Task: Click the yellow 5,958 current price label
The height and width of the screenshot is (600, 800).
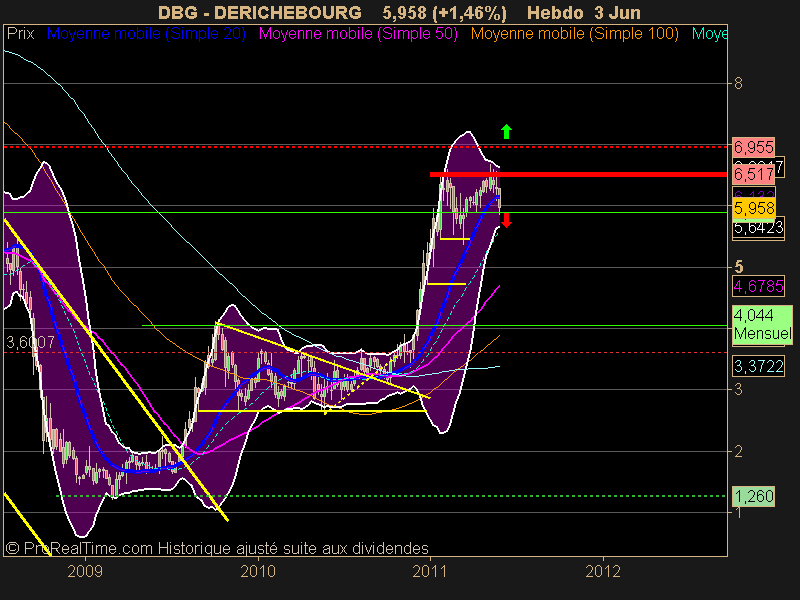Action: [x=754, y=208]
